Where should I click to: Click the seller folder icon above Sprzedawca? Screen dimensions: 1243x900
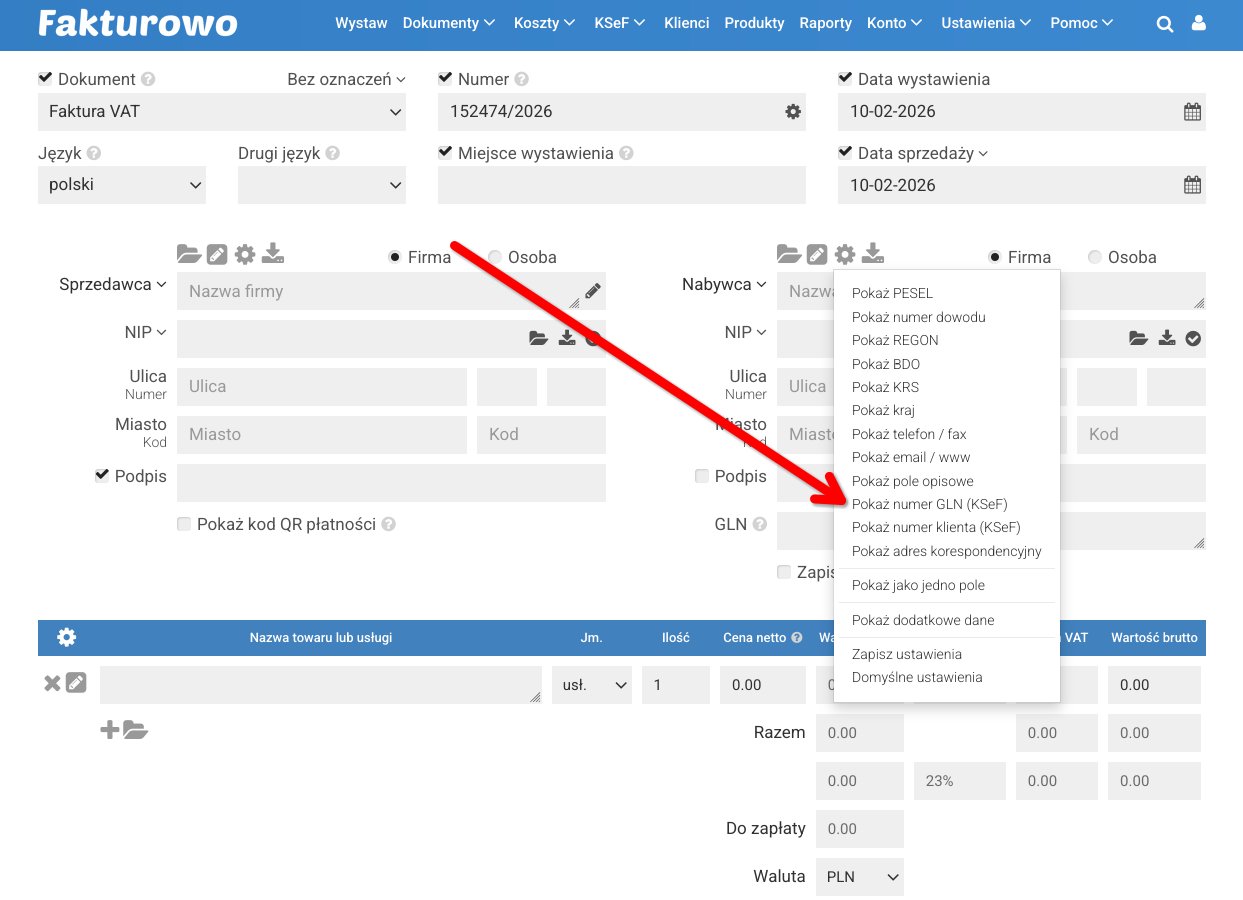(188, 254)
